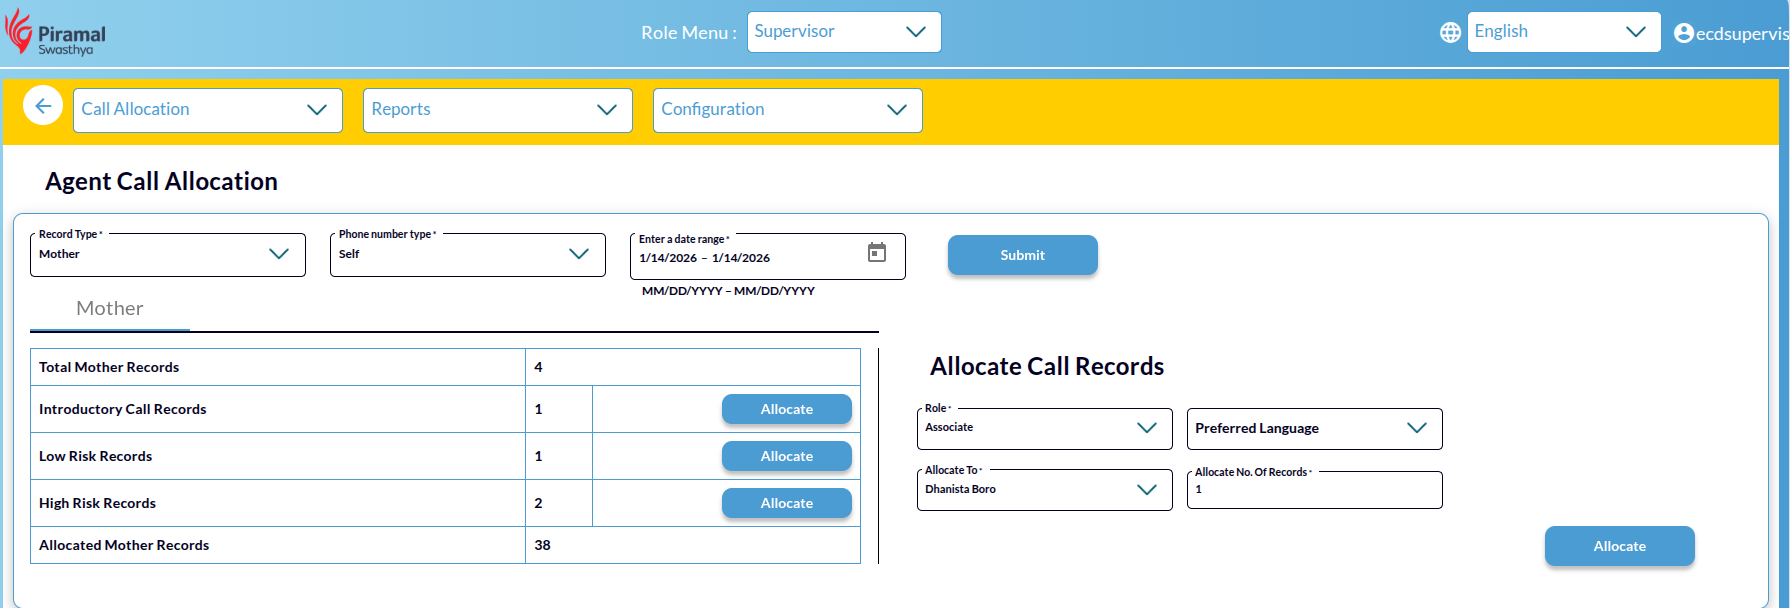Expand the Role Menu Supervisor dropdown

pos(843,32)
